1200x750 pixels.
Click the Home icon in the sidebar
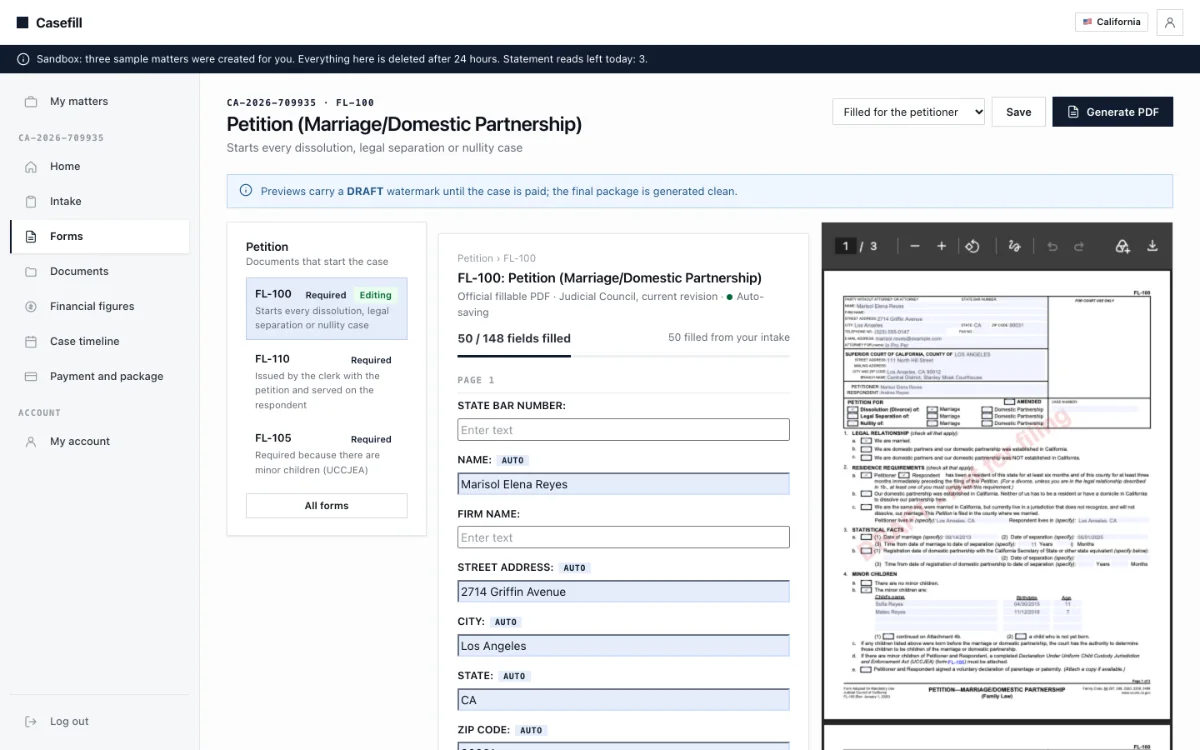(31, 167)
